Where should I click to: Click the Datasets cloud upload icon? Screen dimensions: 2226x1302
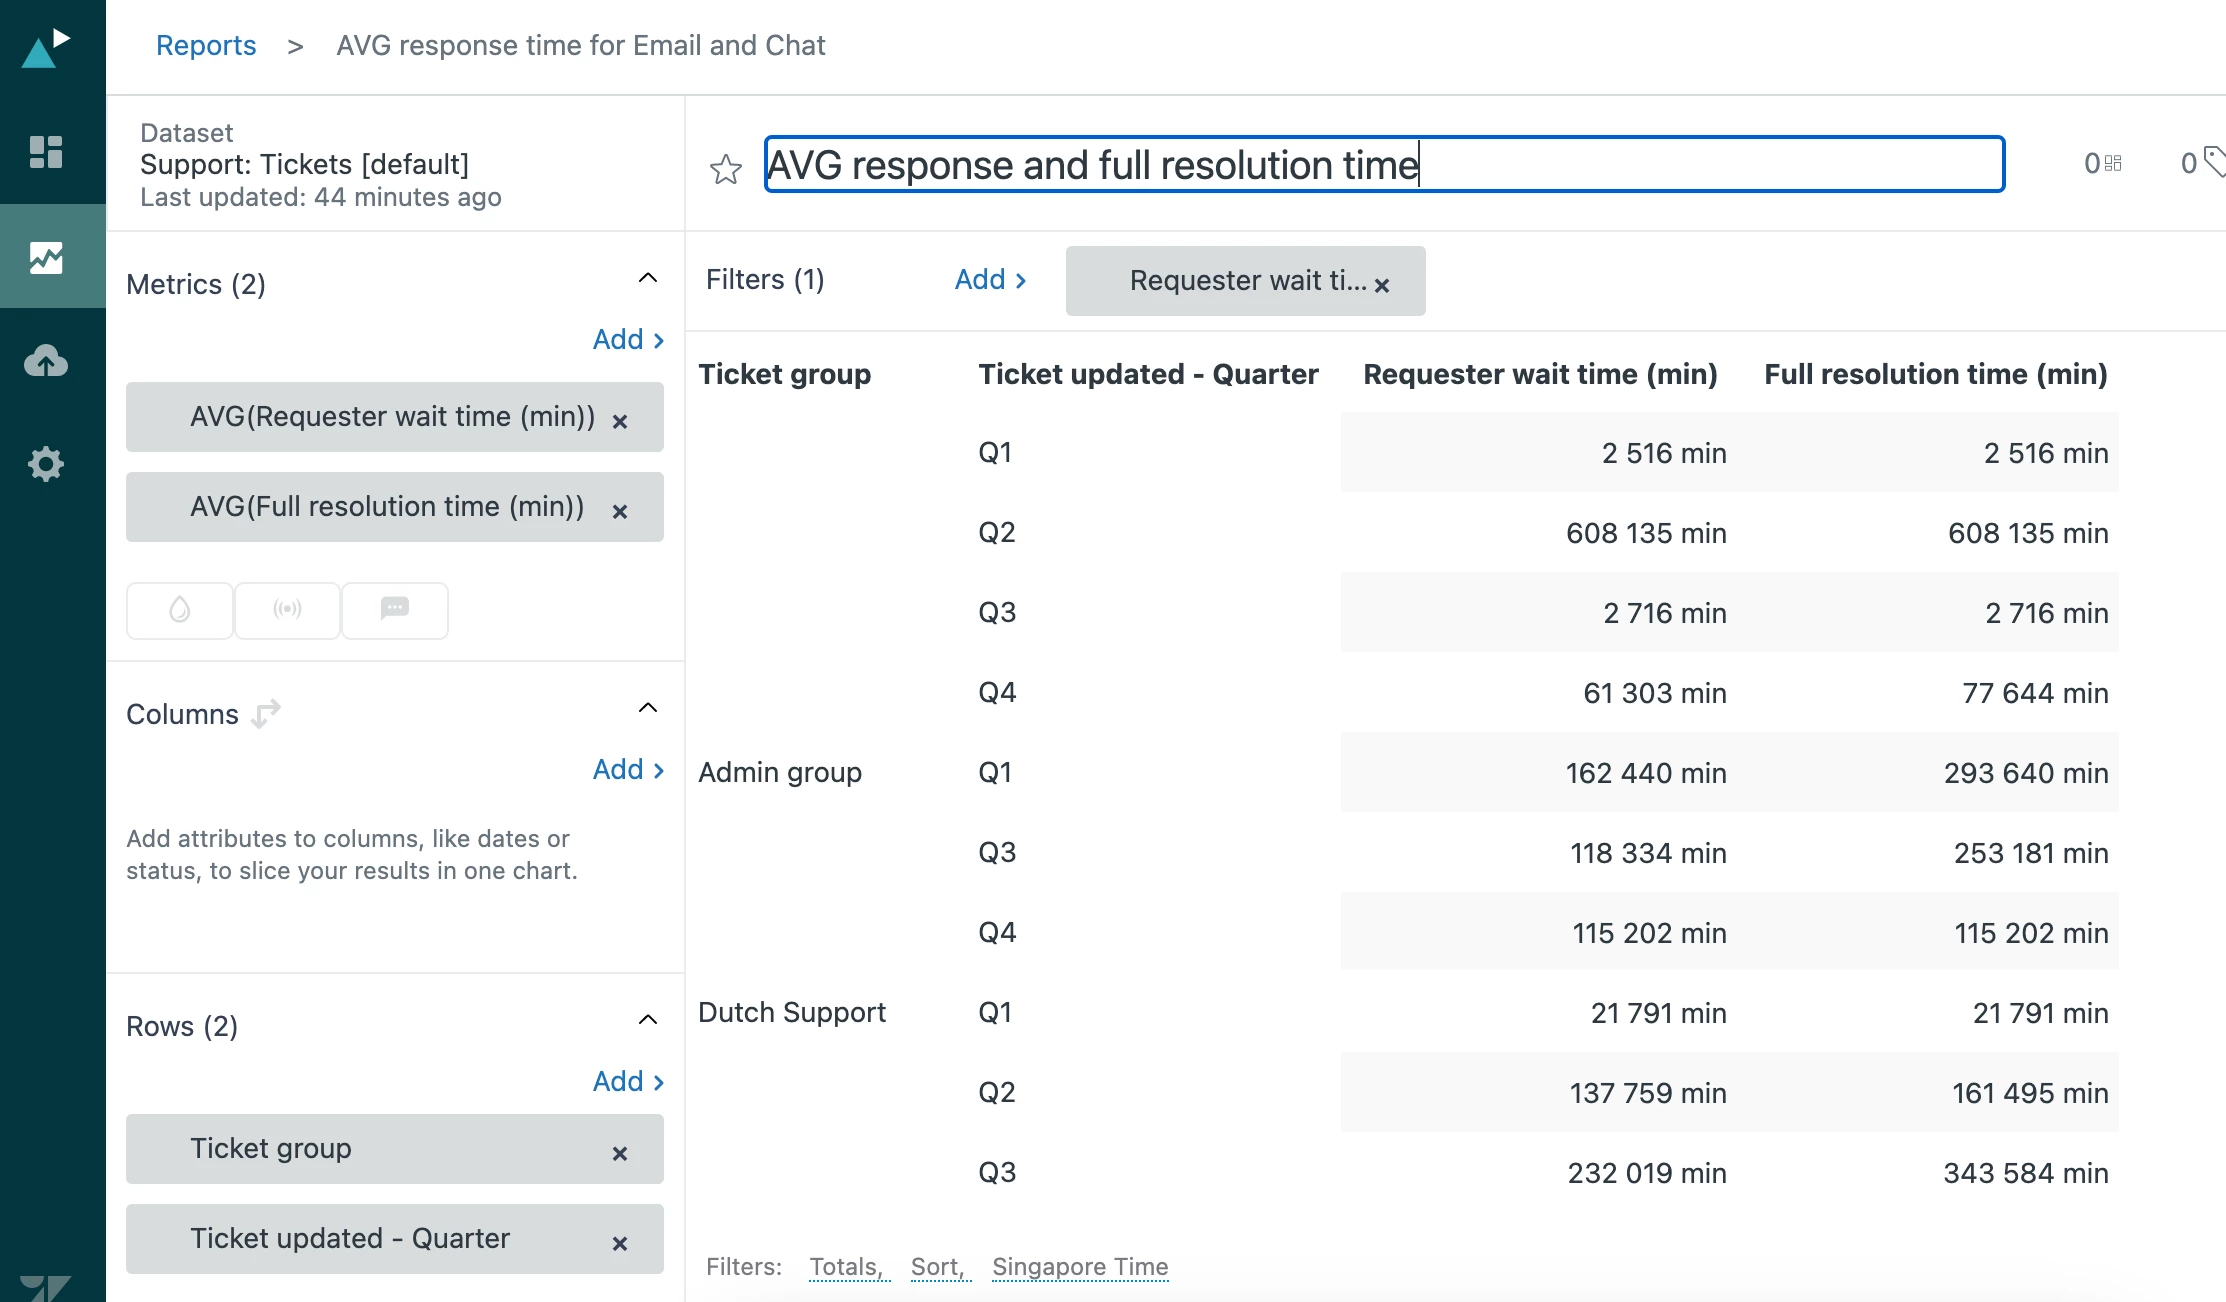click(46, 361)
